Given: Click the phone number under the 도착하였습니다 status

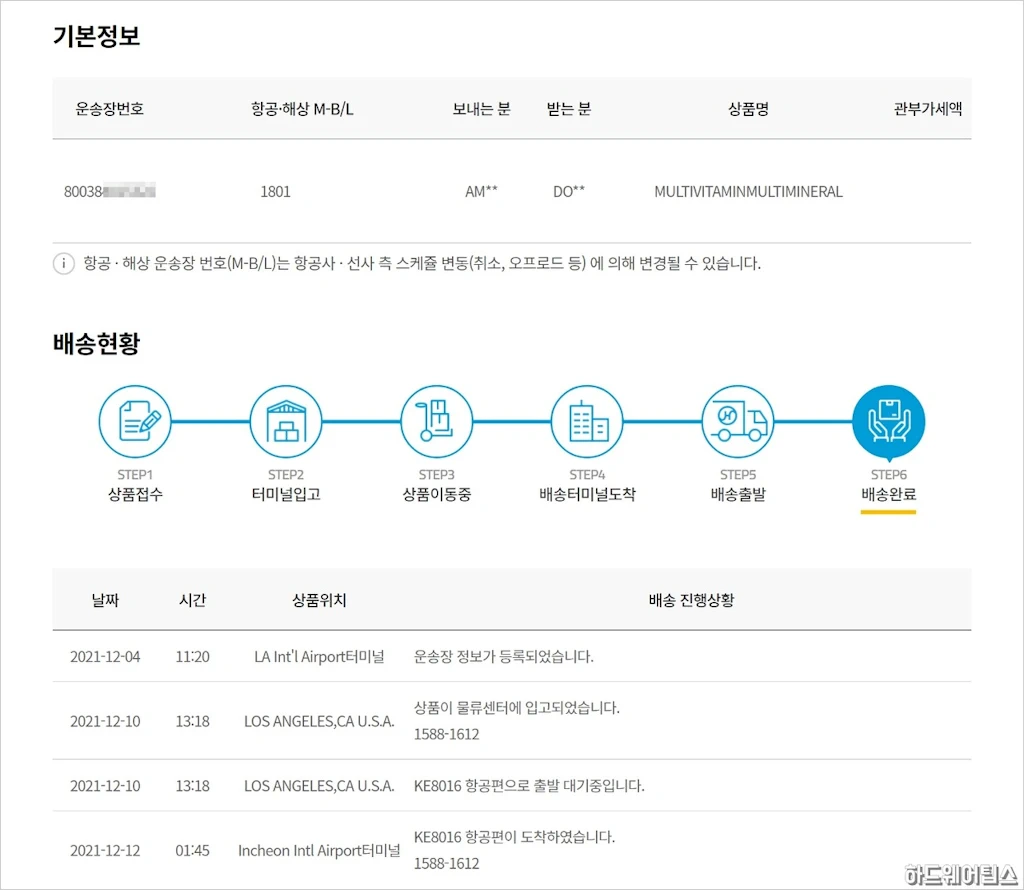Looking at the screenshot, I should point(447,864).
